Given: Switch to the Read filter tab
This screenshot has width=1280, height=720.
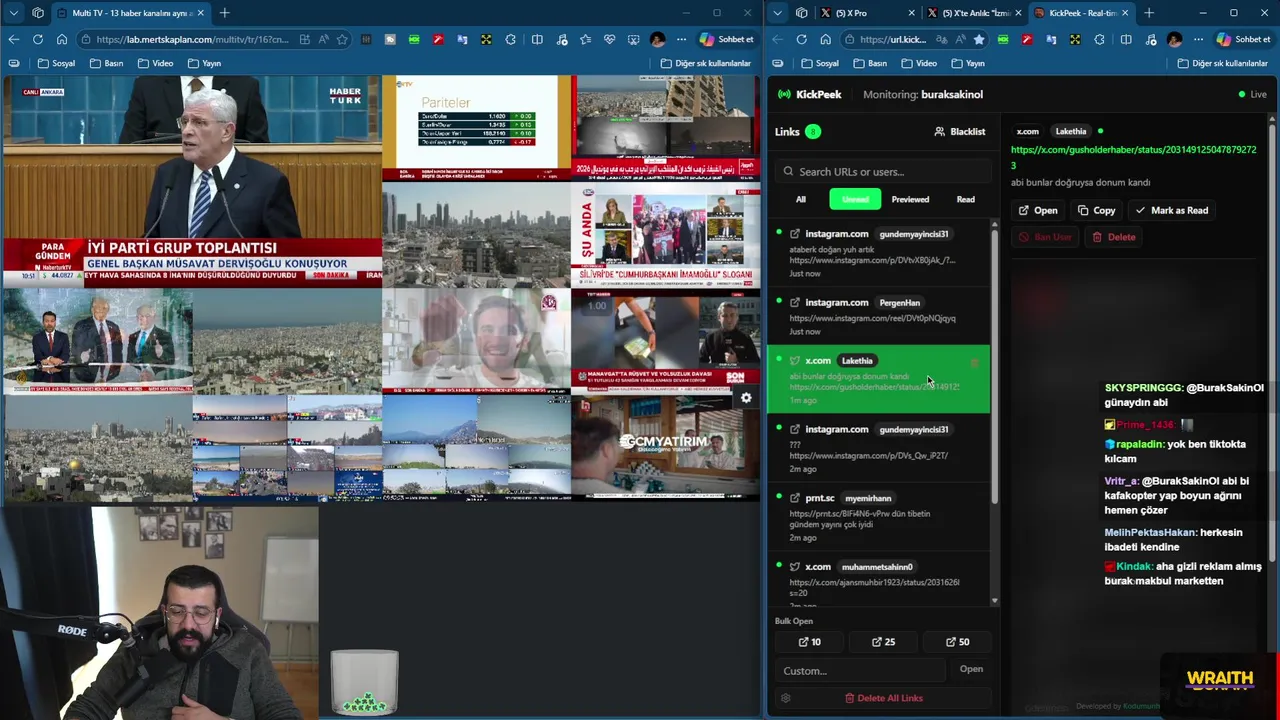Looking at the screenshot, I should [965, 199].
